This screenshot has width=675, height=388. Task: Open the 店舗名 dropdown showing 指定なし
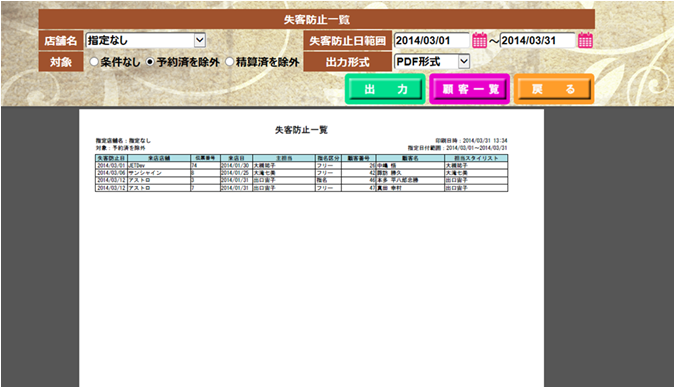146,40
